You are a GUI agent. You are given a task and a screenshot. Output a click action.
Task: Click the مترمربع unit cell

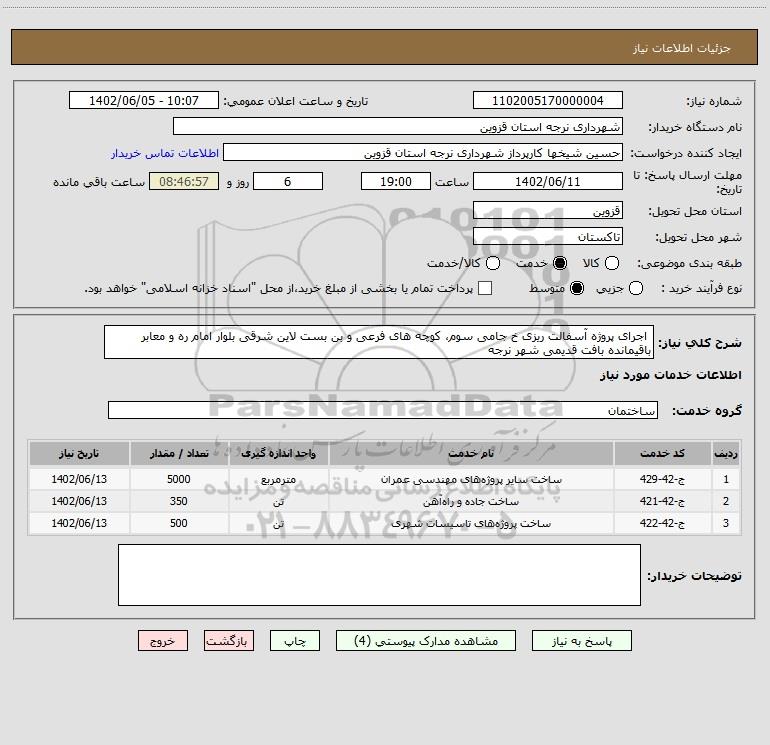[278, 479]
